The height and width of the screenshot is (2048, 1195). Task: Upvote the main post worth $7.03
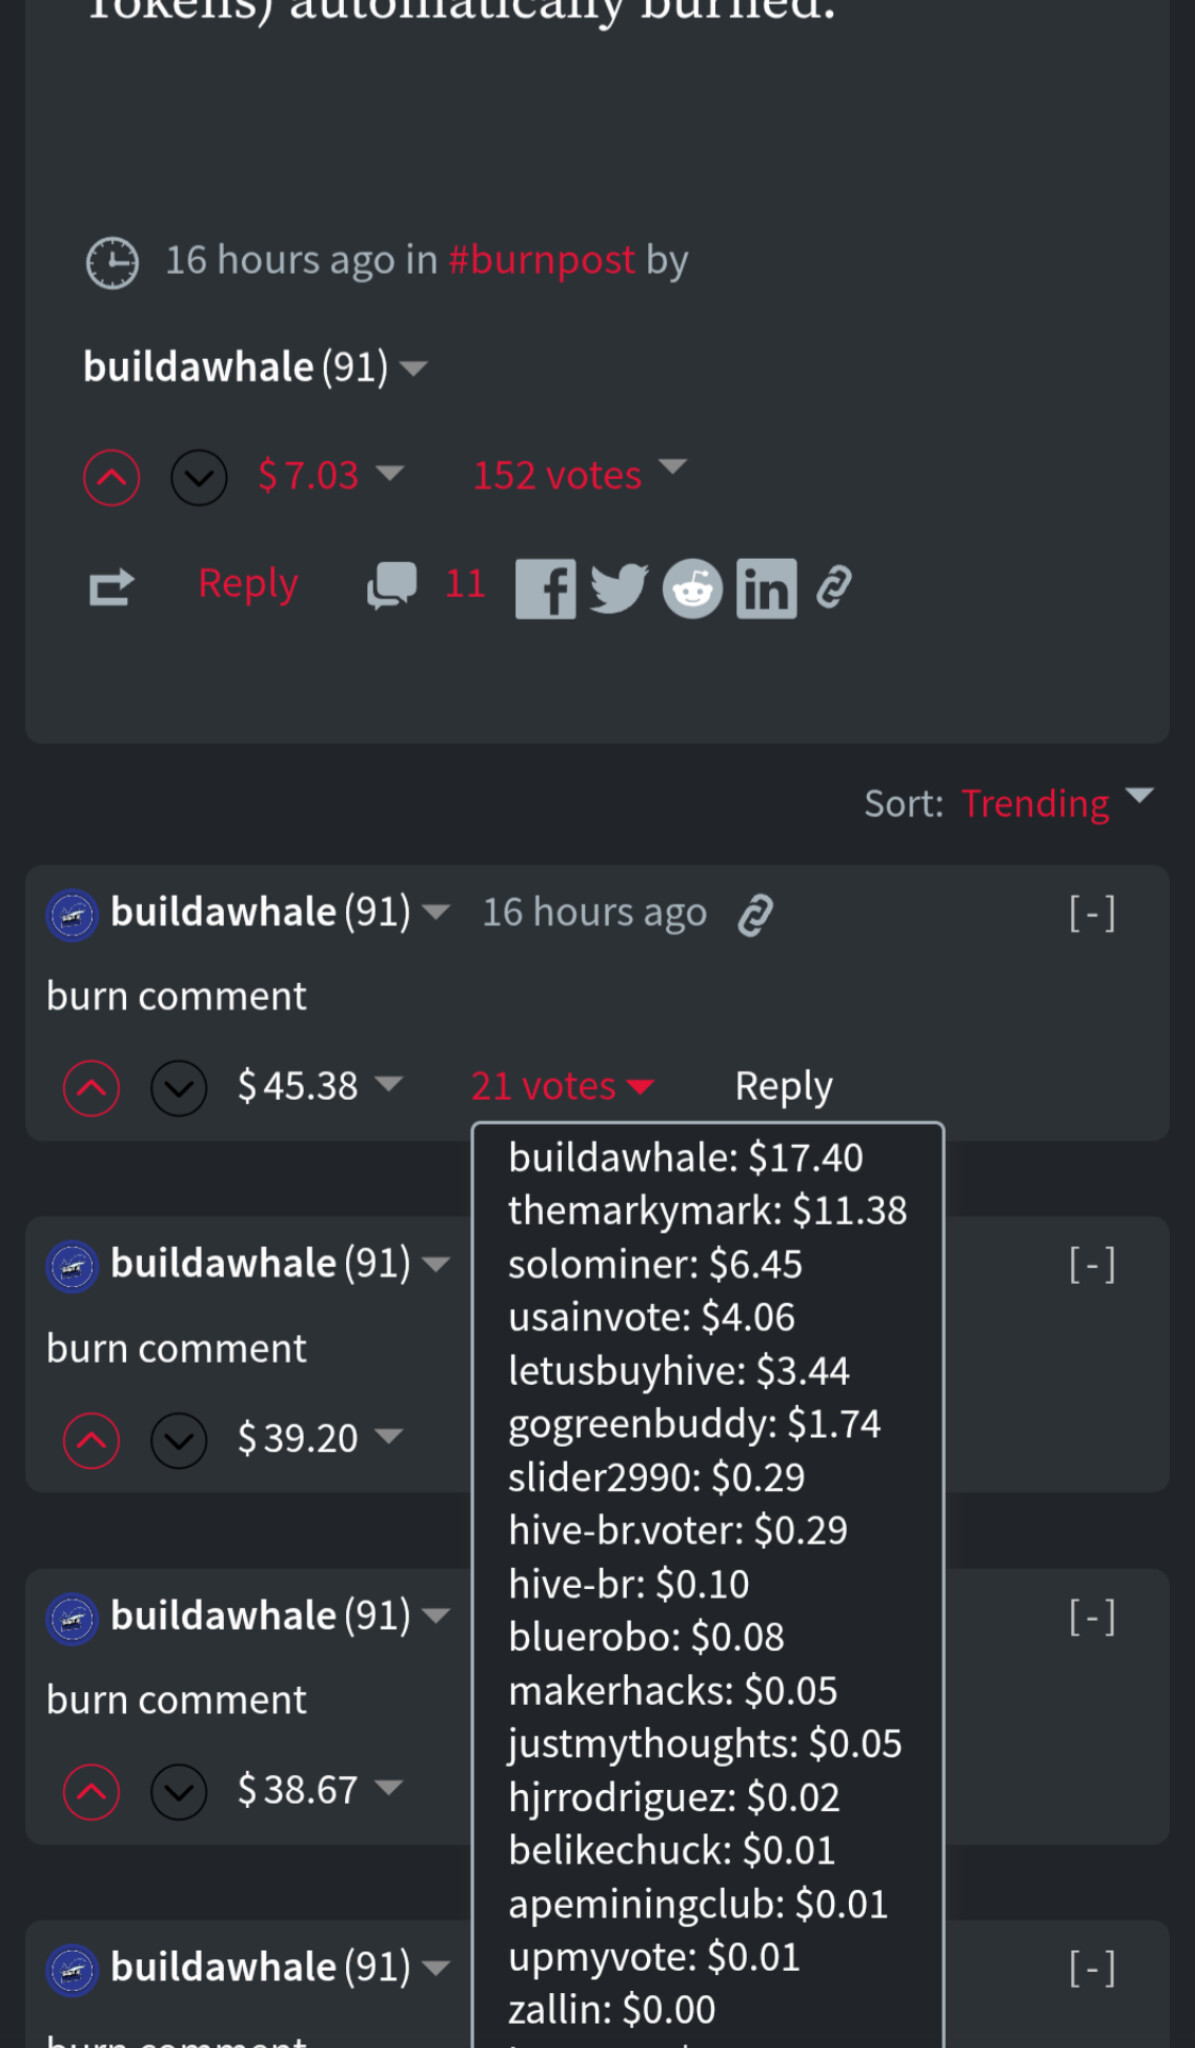(x=111, y=477)
